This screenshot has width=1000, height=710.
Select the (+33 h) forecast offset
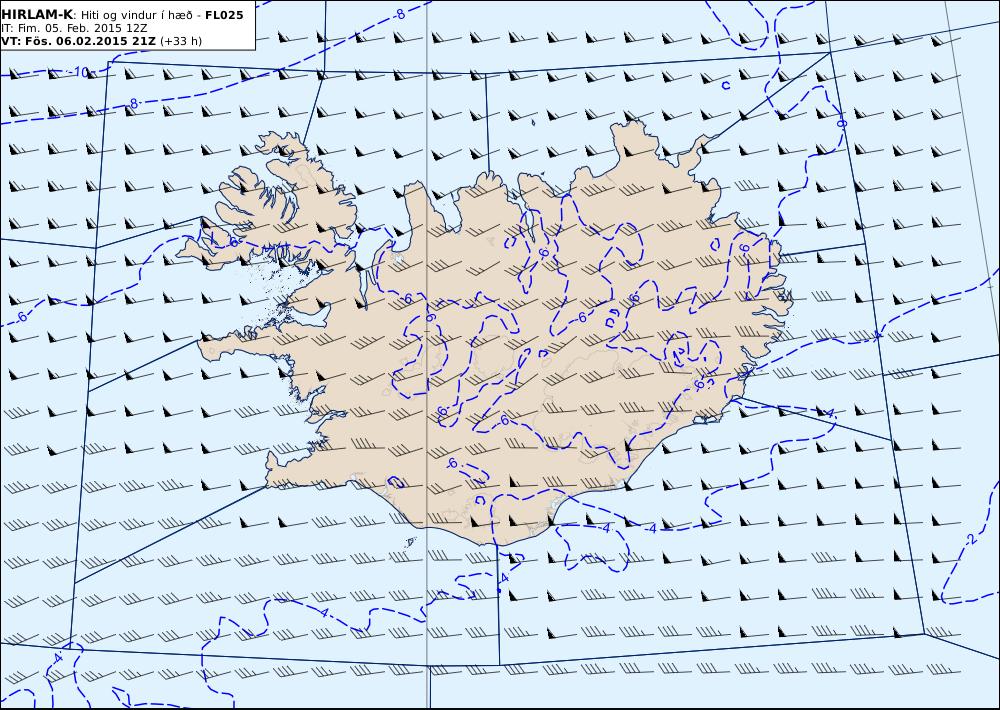coord(180,41)
